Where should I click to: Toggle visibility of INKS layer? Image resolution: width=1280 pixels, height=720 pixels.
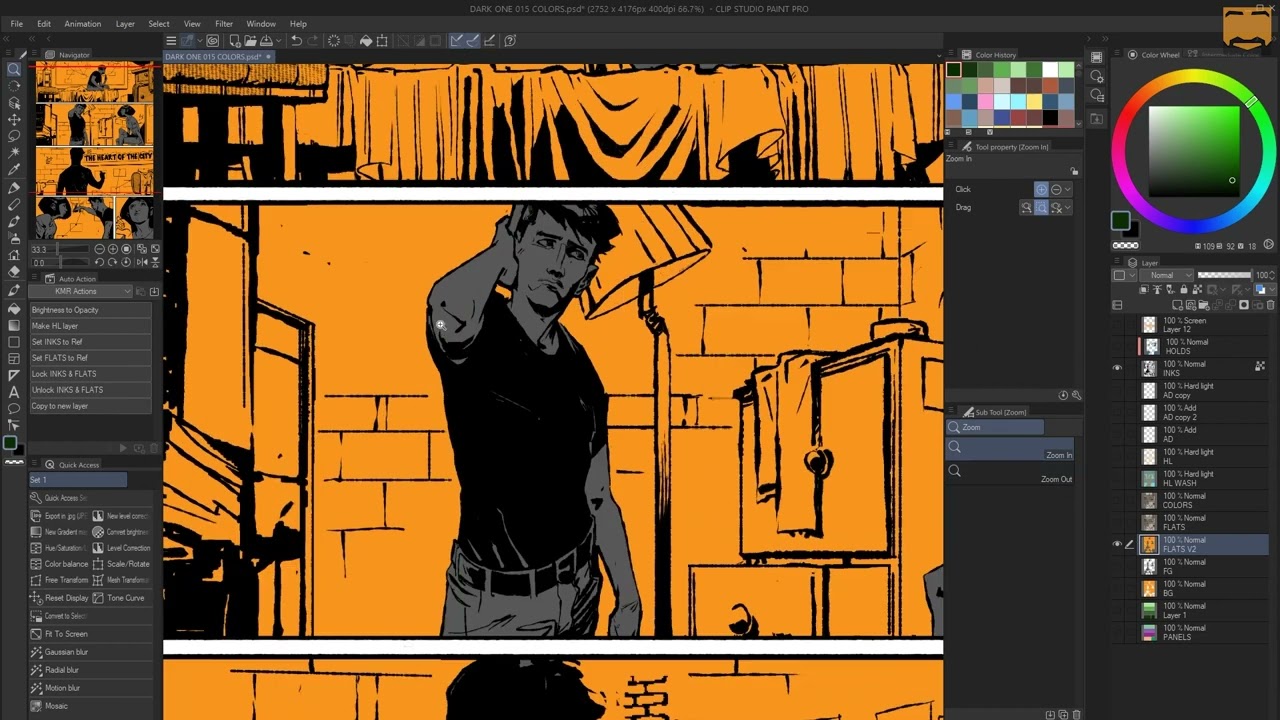(x=1117, y=368)
